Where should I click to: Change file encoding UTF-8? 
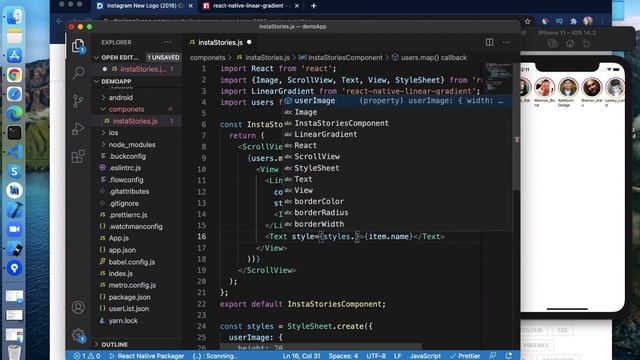point(376,356)
